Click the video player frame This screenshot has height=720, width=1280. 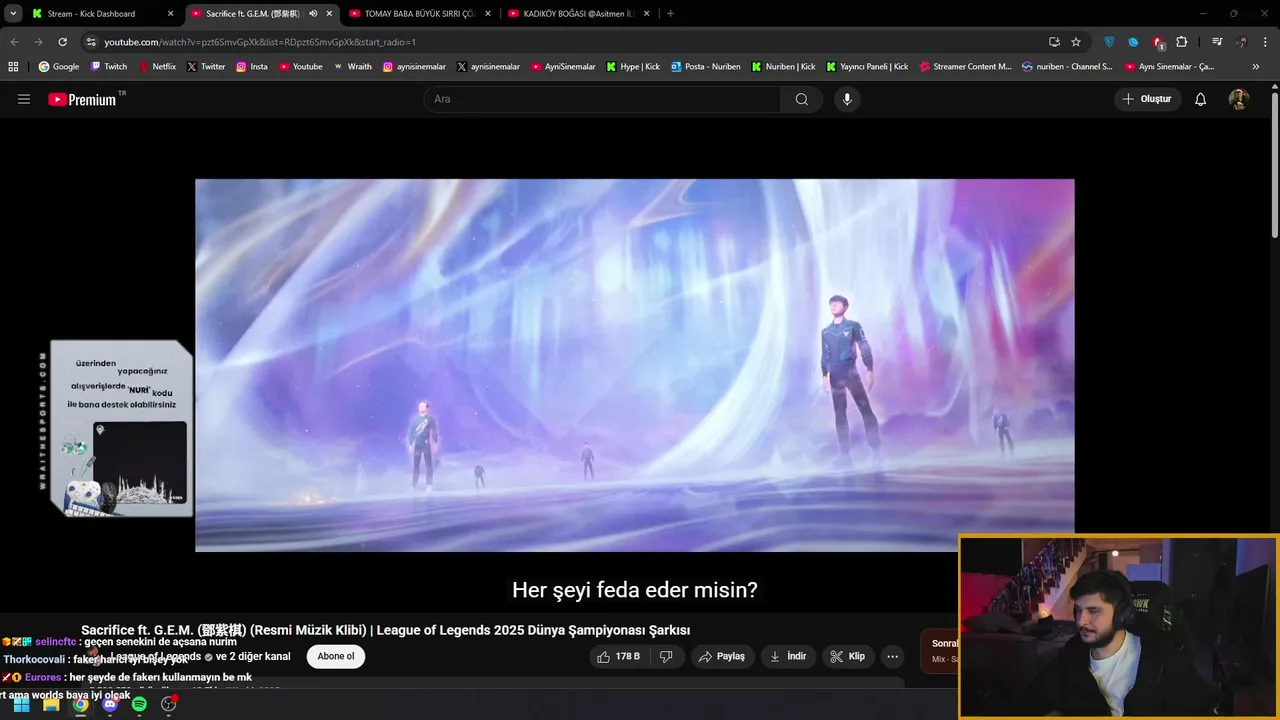tap(634, 365)
